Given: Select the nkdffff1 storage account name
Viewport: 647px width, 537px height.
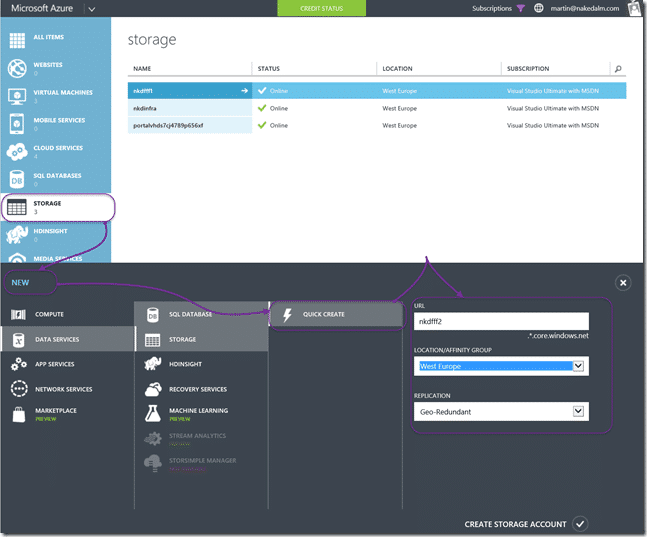Looking at the screenshot, I should pyautogui.click(x=143, y=91).
